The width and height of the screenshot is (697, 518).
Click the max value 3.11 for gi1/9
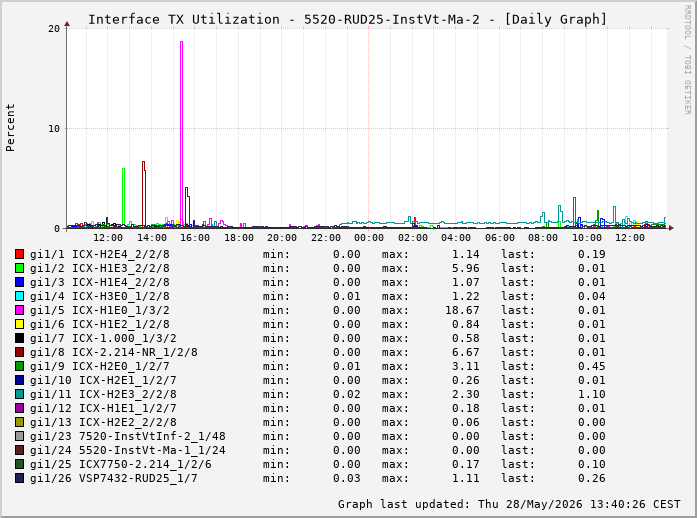[x=466, y=366]
